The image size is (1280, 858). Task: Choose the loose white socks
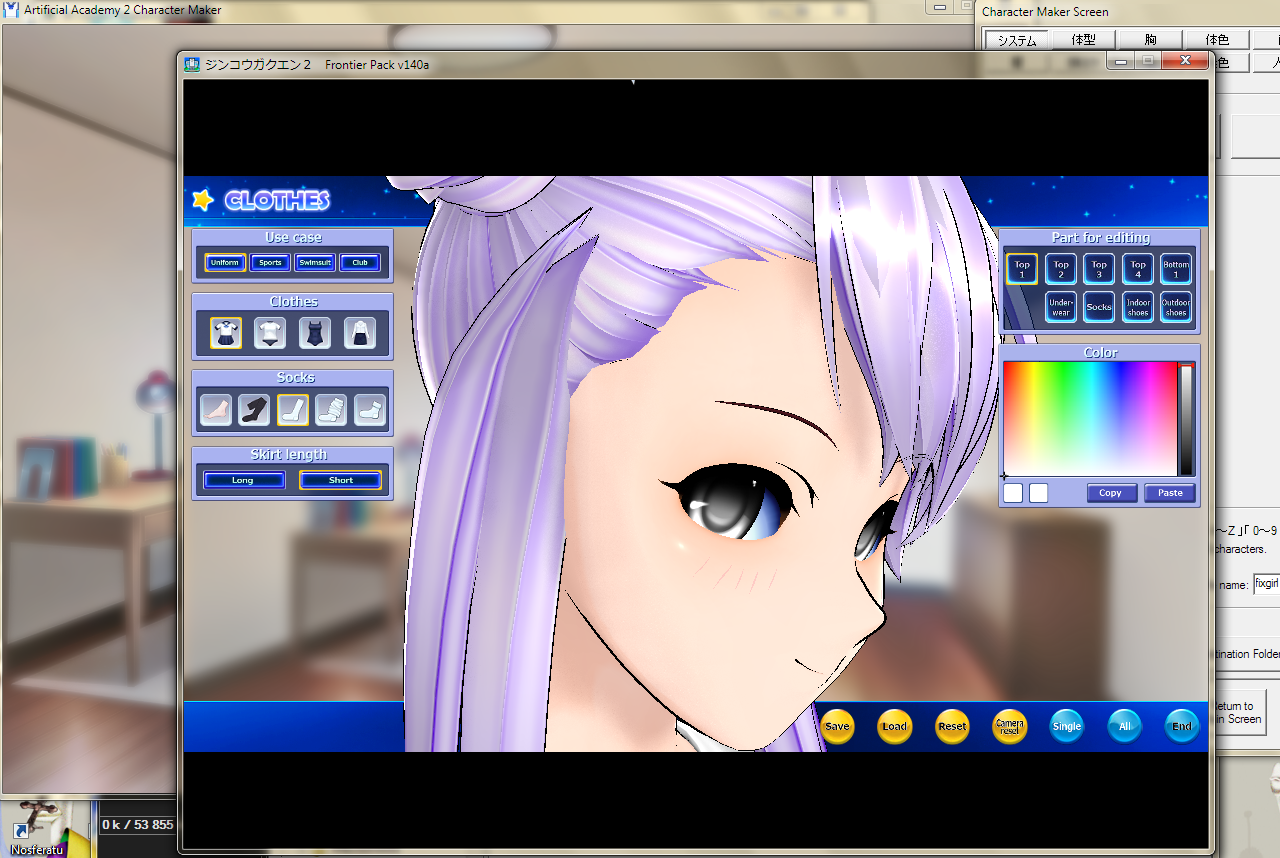coord(331,410)
